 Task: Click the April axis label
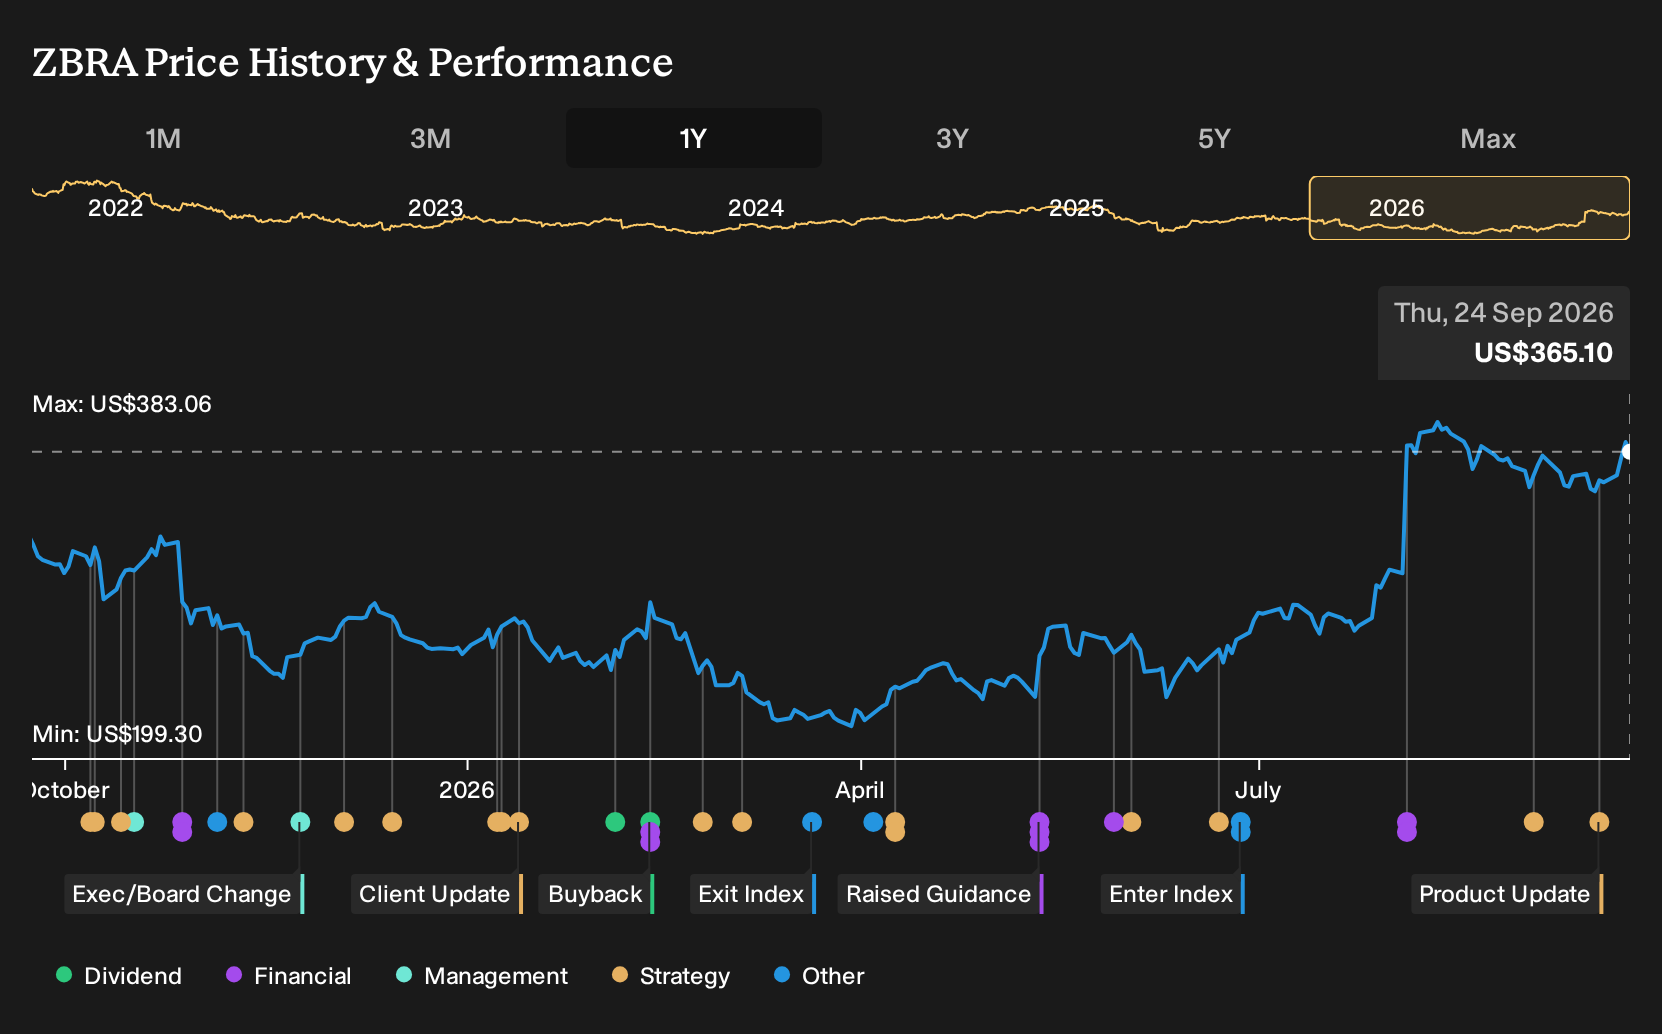pyautogui.click(x=860, y=790)
